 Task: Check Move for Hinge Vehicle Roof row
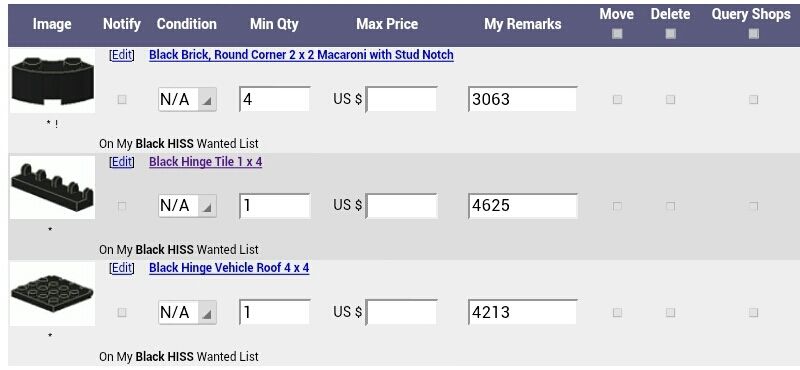617,312
